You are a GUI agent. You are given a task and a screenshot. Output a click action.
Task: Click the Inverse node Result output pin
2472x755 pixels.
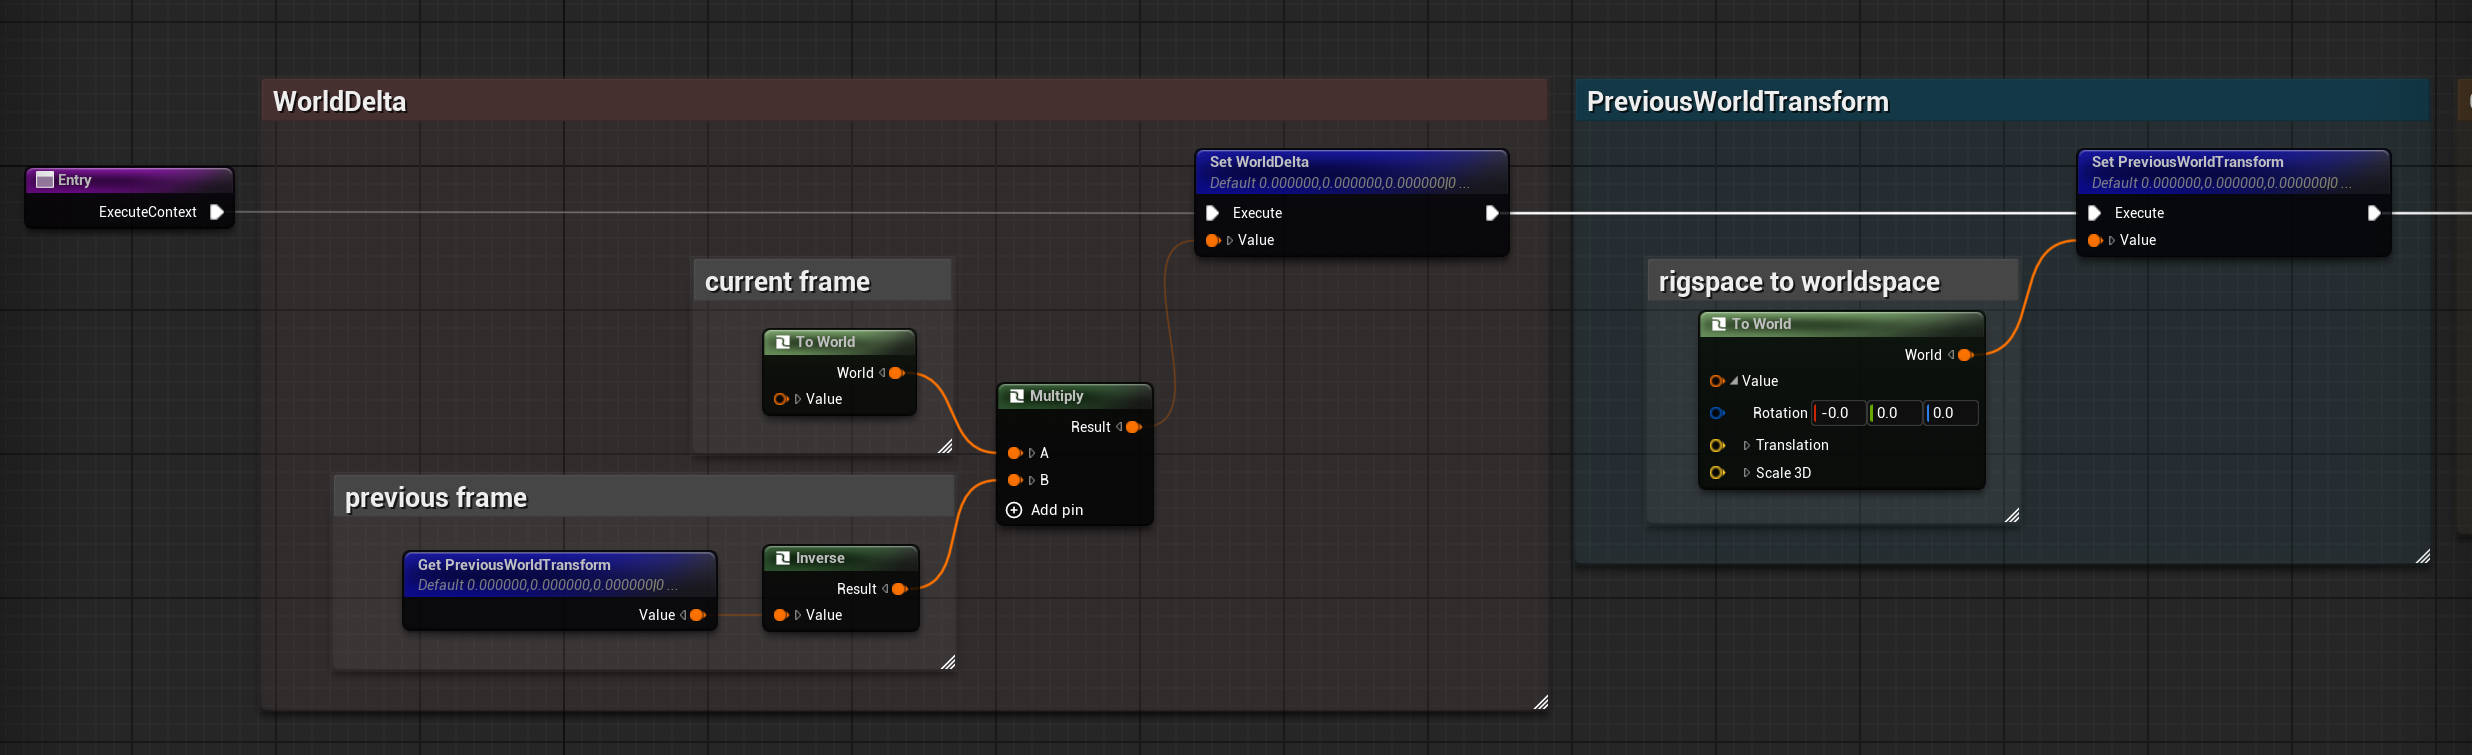click(x=899, y=589)
